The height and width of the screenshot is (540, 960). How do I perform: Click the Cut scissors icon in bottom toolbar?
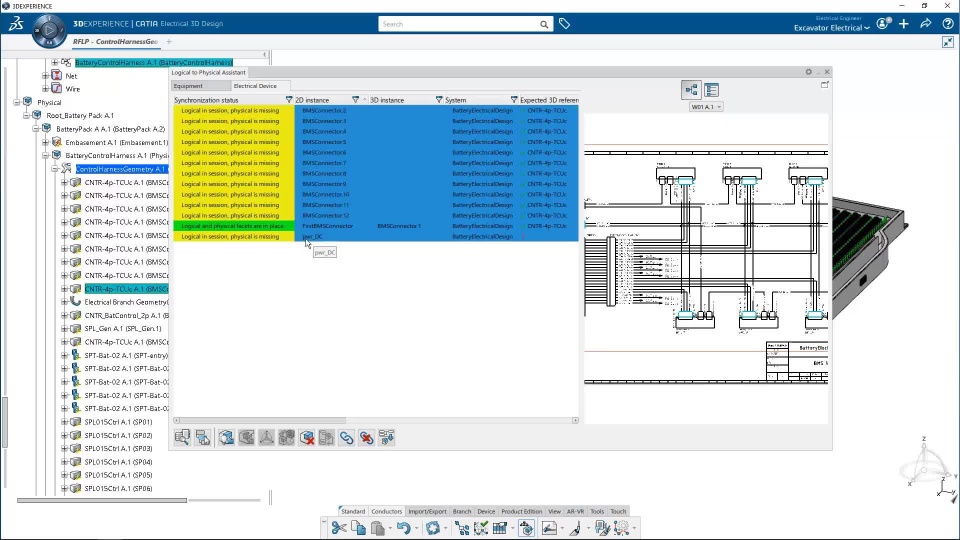[x=339, y=528]
